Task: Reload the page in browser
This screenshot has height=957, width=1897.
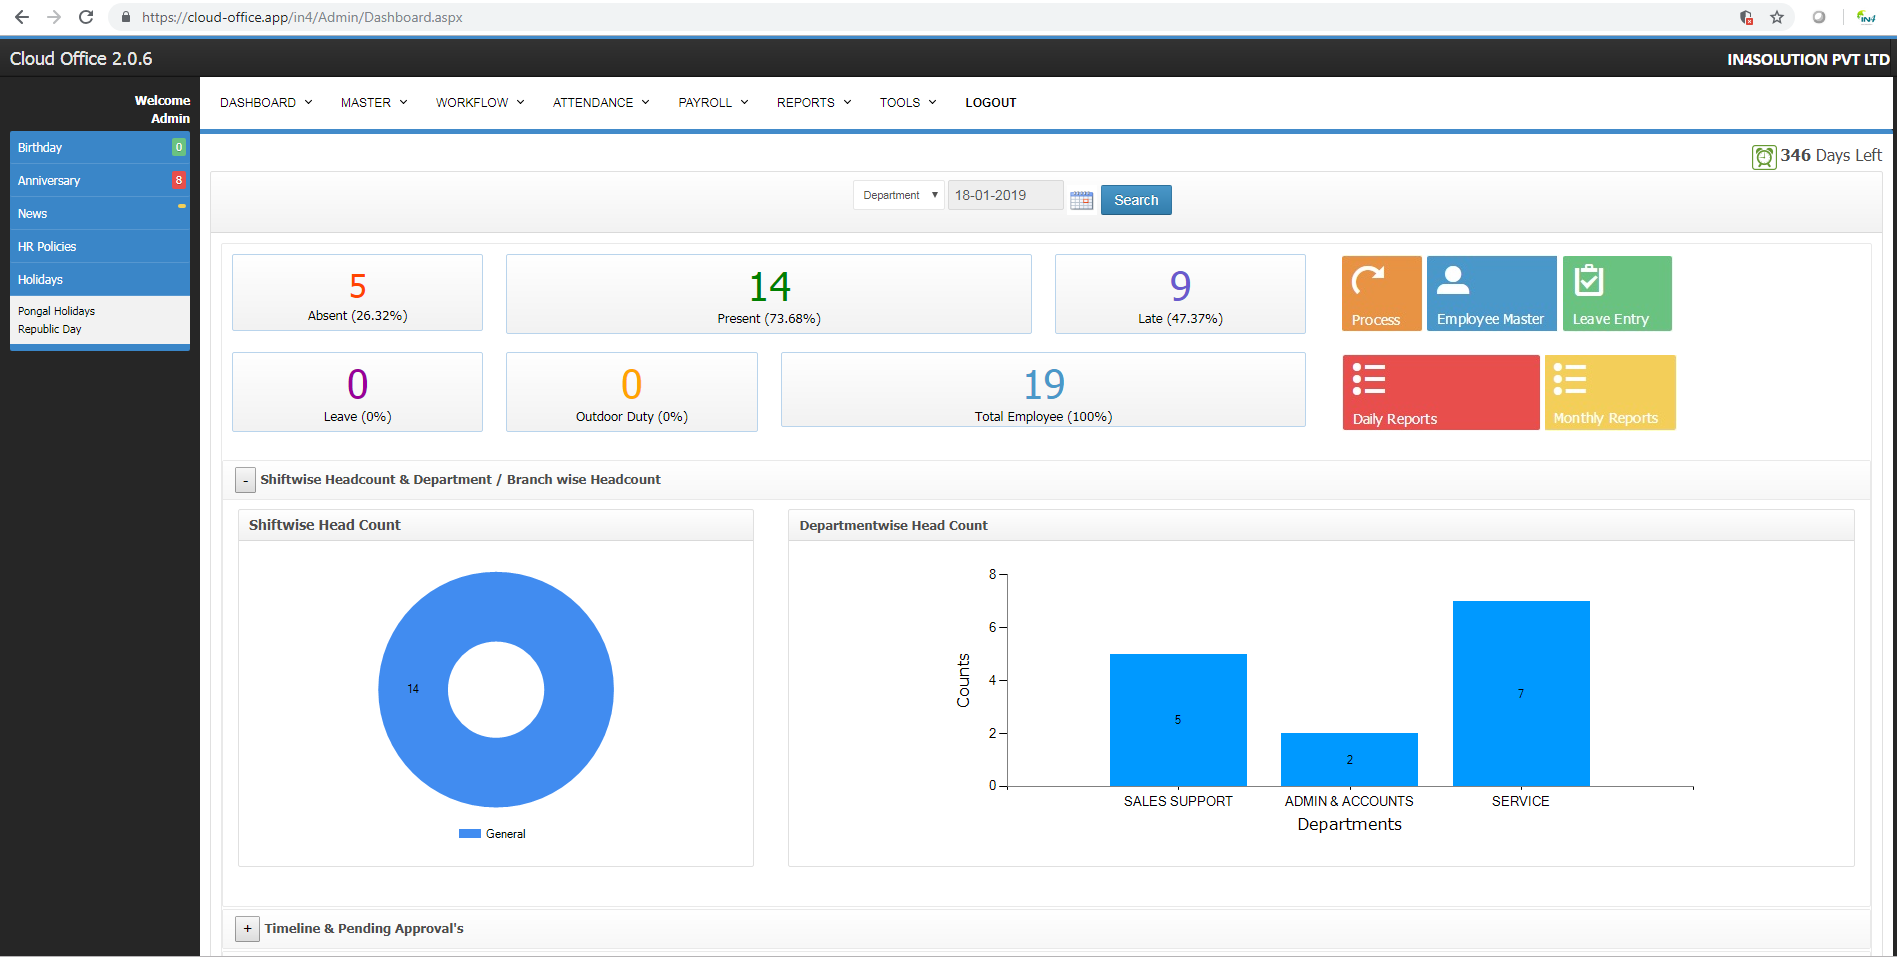Action: (x=86, y=17)
